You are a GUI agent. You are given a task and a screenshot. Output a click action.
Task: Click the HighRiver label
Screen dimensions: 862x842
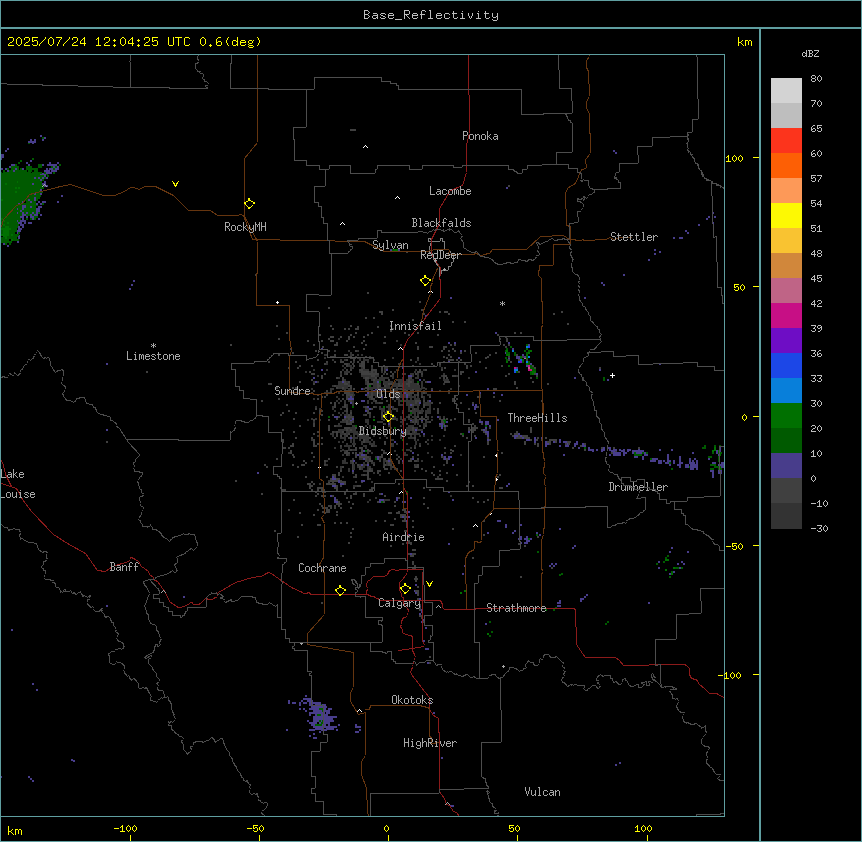(430, 743)
